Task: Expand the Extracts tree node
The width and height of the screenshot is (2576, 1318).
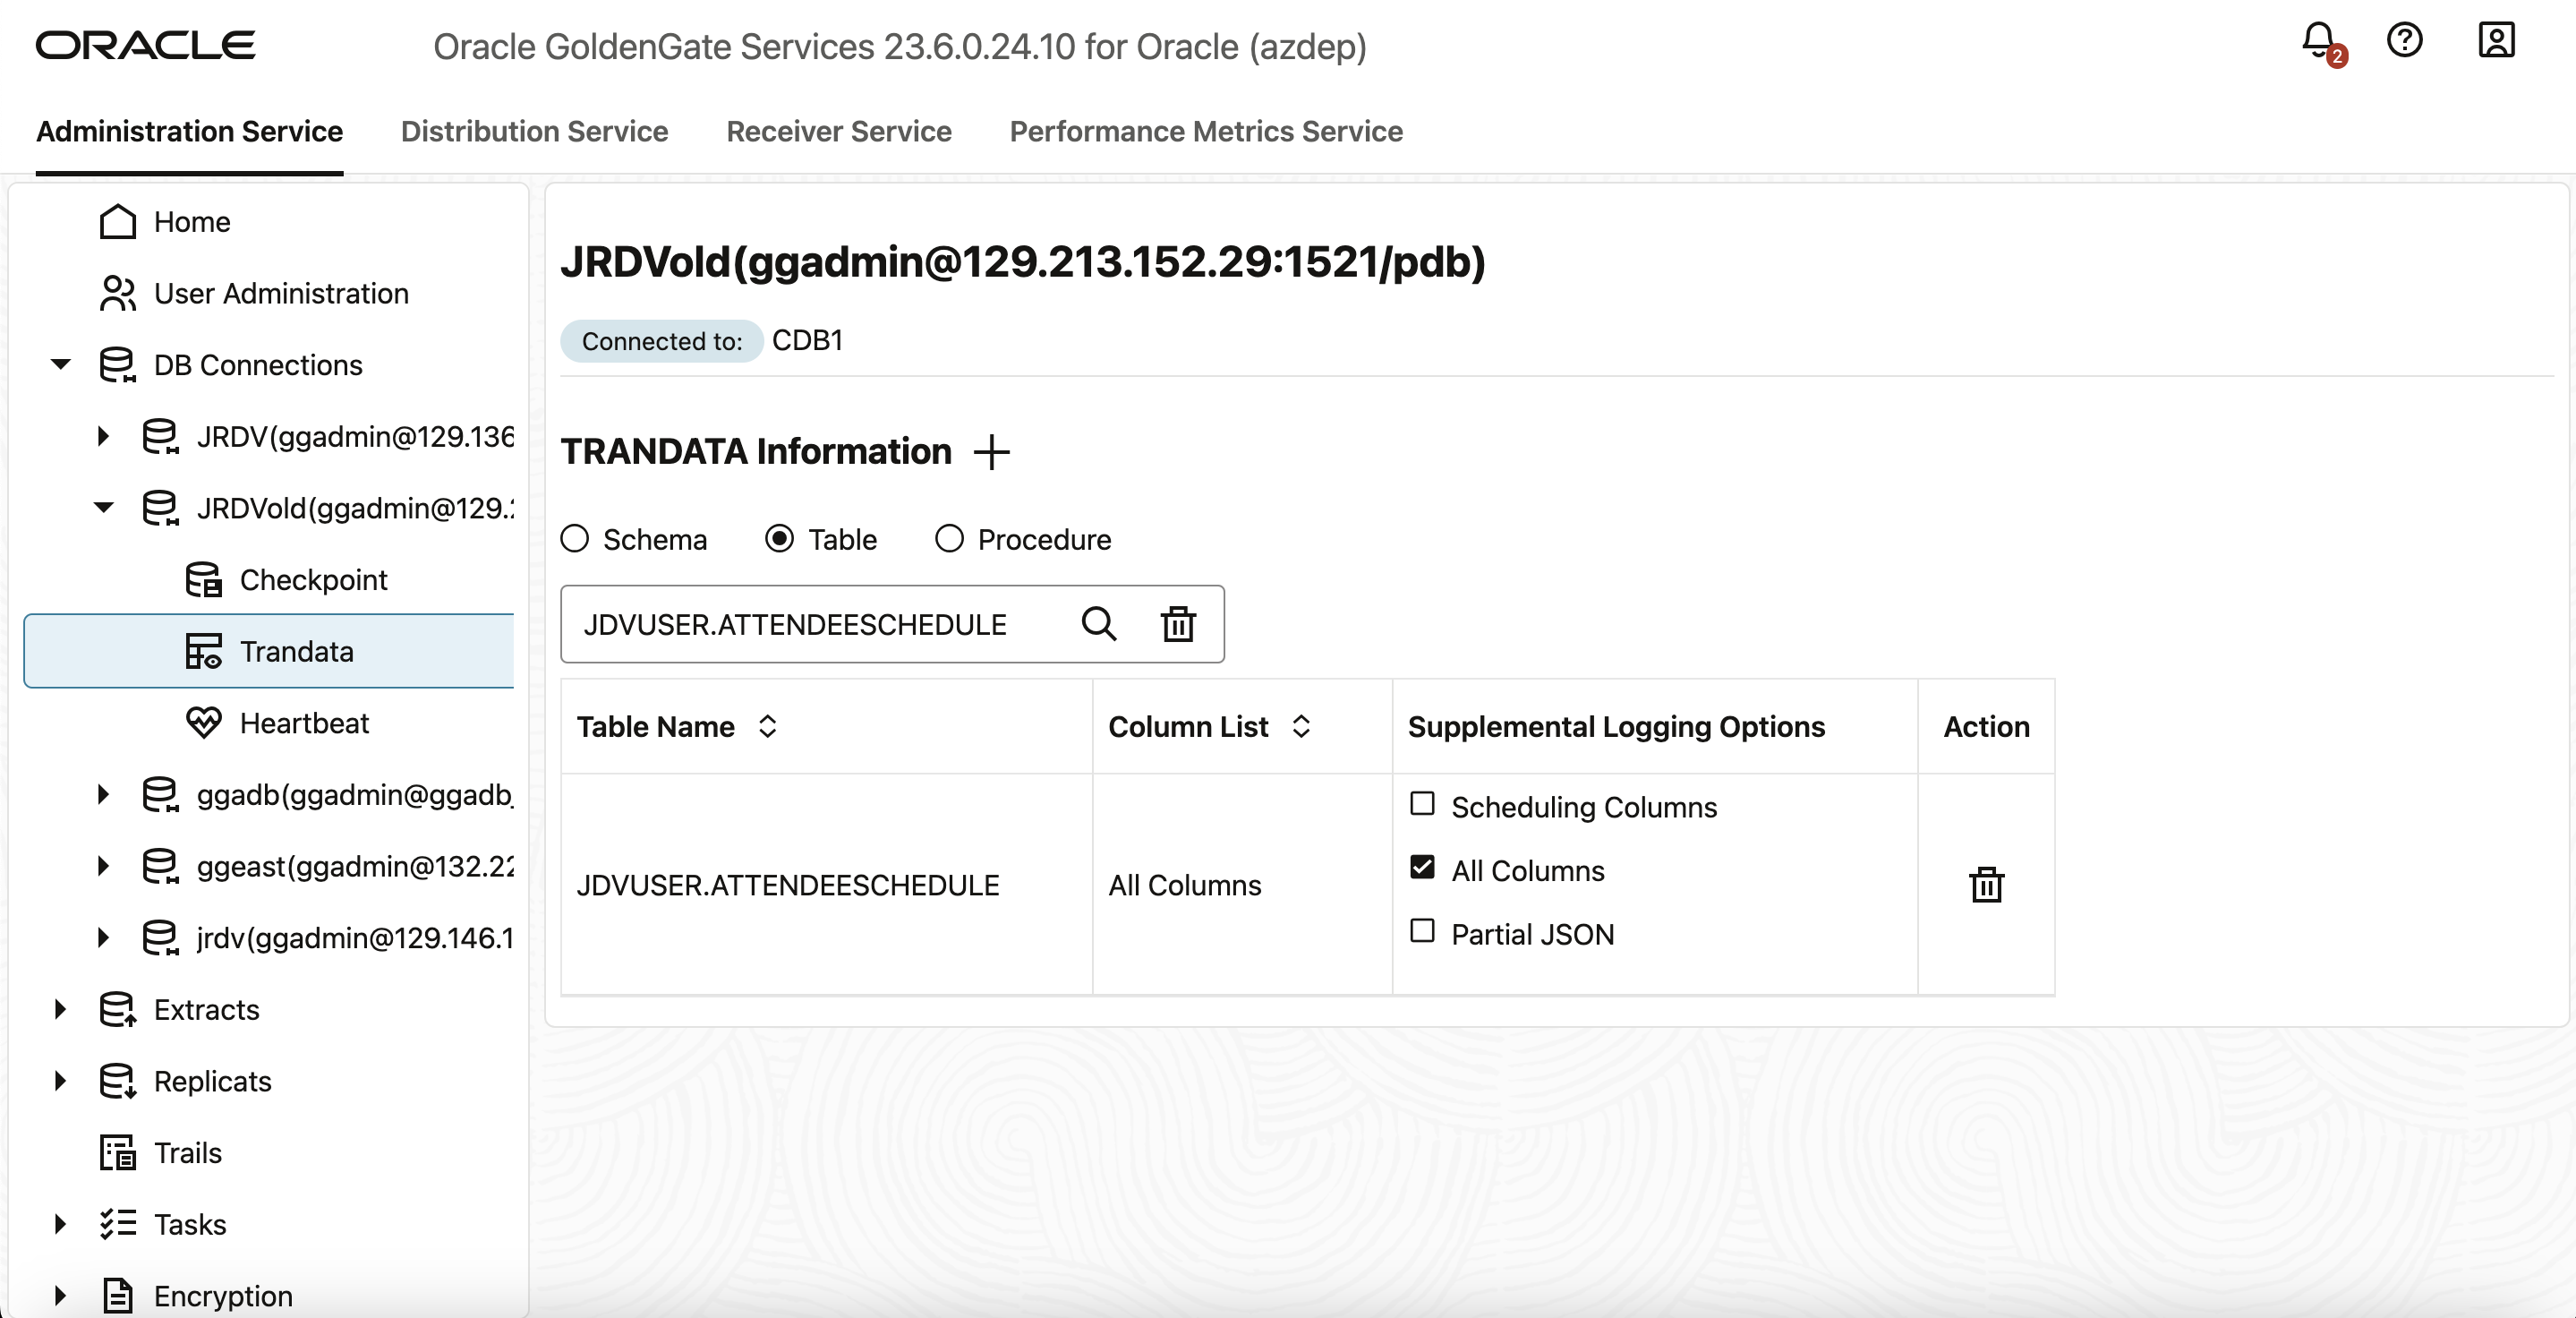Action: coord(61,1009)
